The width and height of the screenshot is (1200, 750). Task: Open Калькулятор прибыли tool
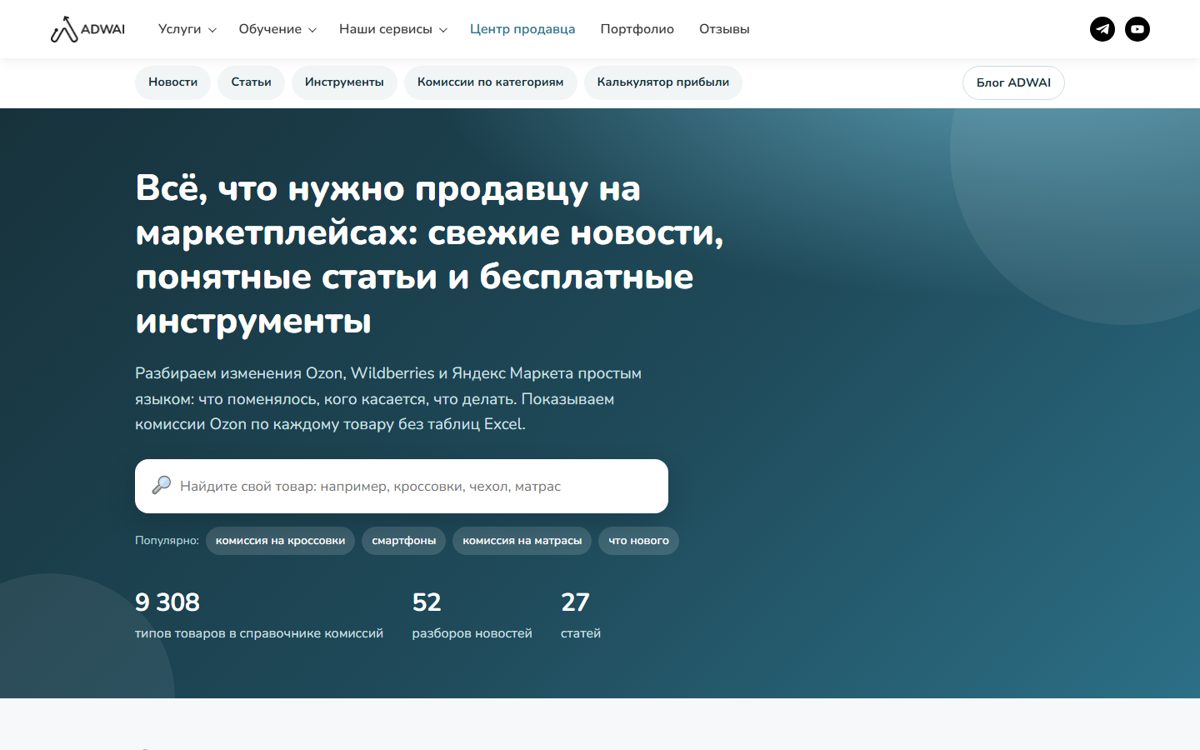pyautogui.click(x=663, y=83)
